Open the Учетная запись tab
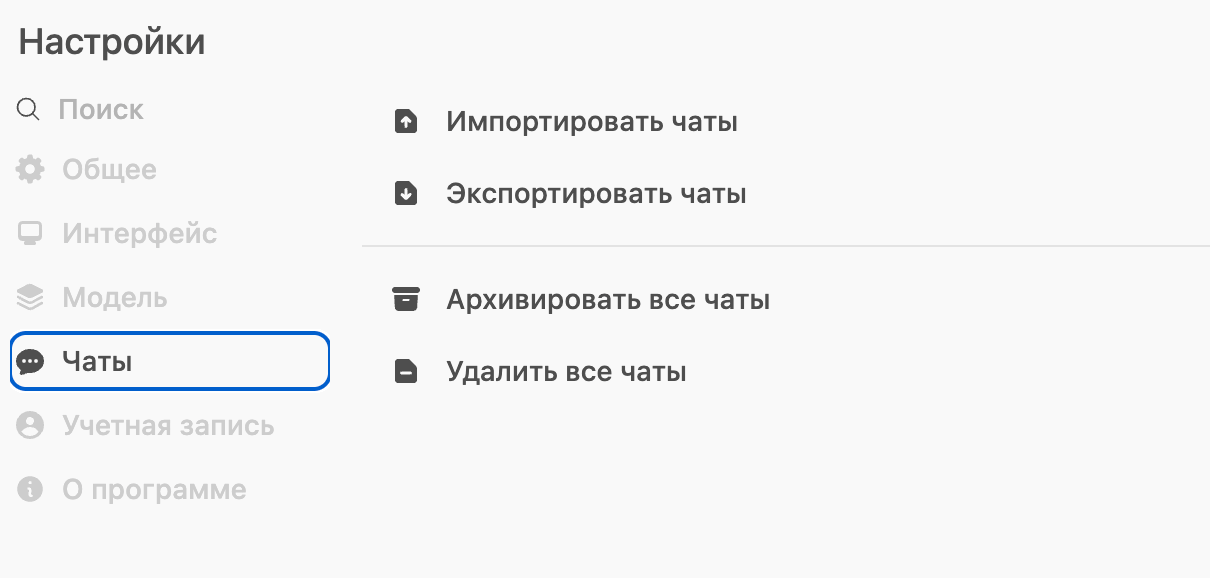Image resolution: width=1210 pixels, height=578 pixels. 167,426
